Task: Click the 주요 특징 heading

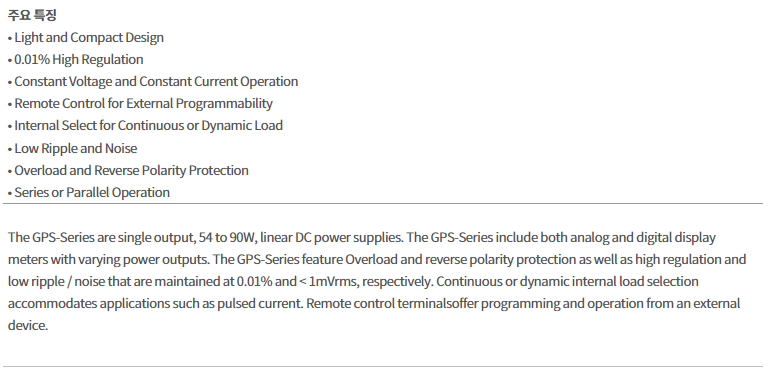Action: coord(32,15)
